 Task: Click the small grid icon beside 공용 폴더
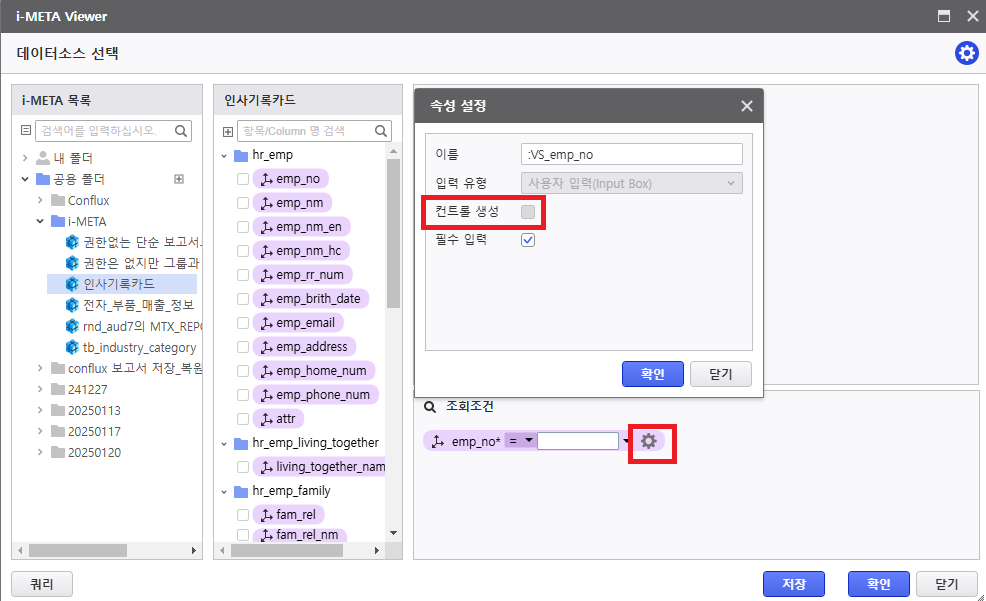point(179,179)
